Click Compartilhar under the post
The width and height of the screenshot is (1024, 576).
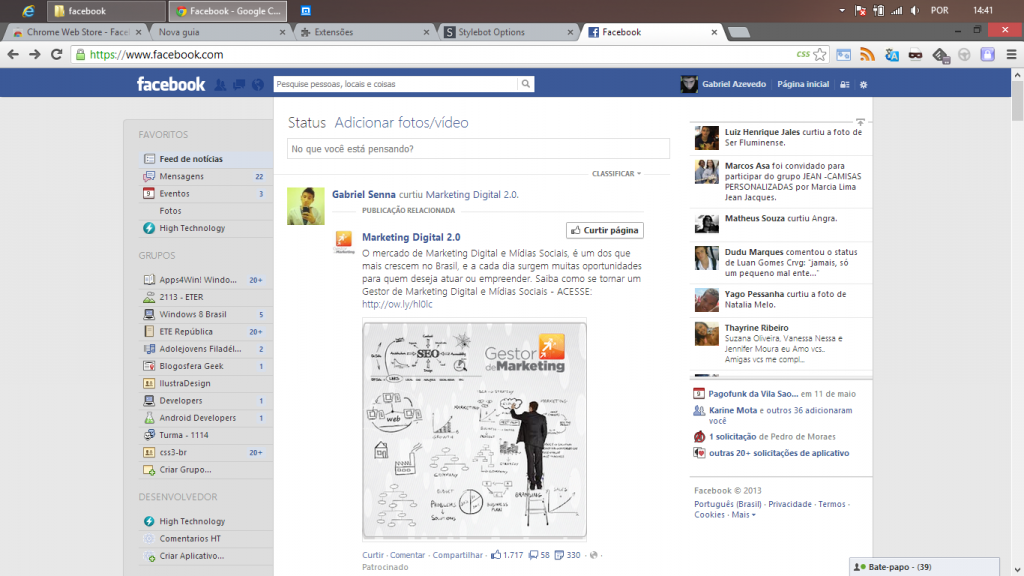[457, 555]
